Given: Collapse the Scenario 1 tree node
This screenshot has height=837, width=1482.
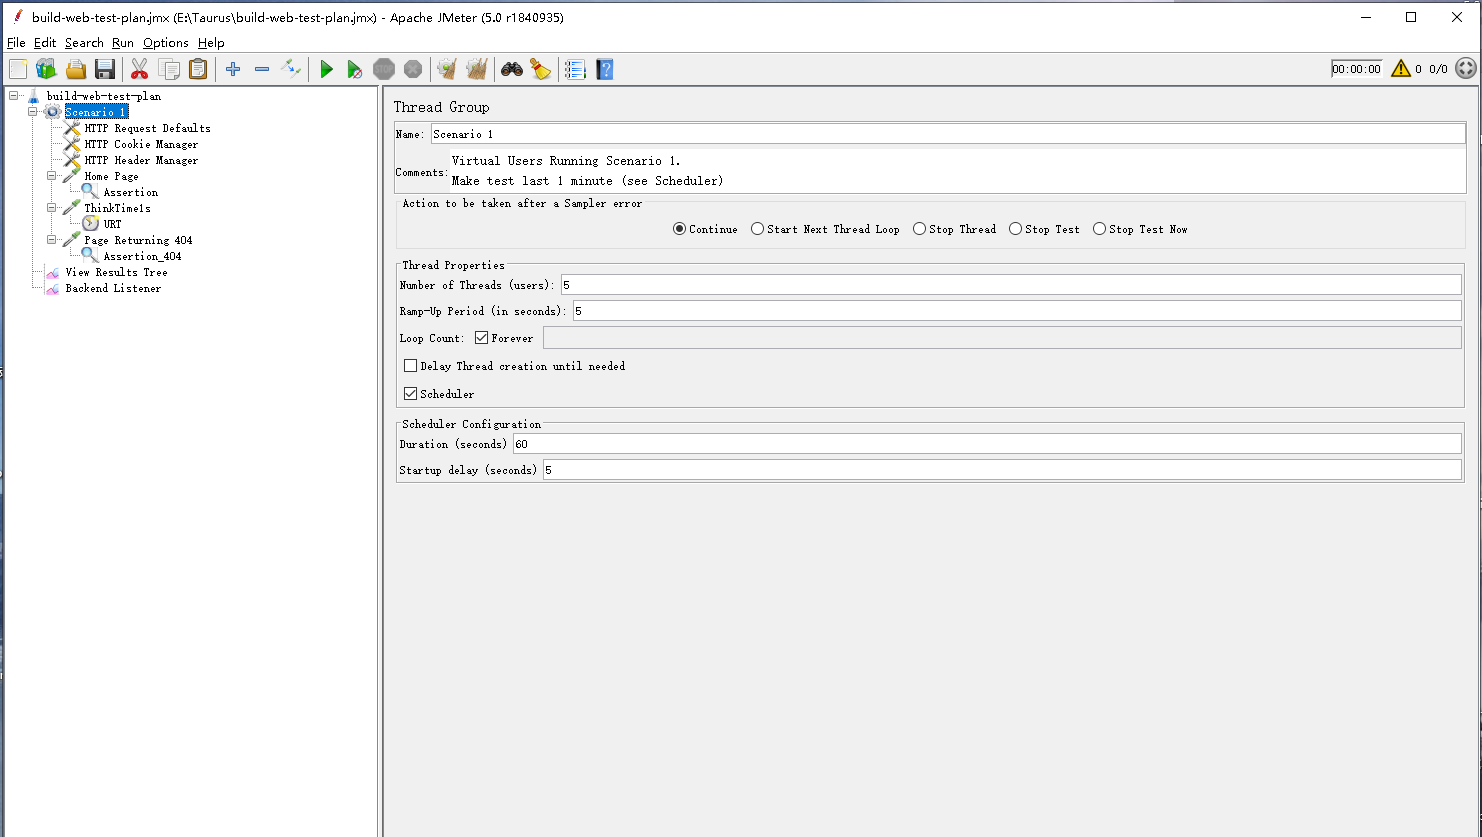Looking at the screenshot, I should (x=32, y=112).
